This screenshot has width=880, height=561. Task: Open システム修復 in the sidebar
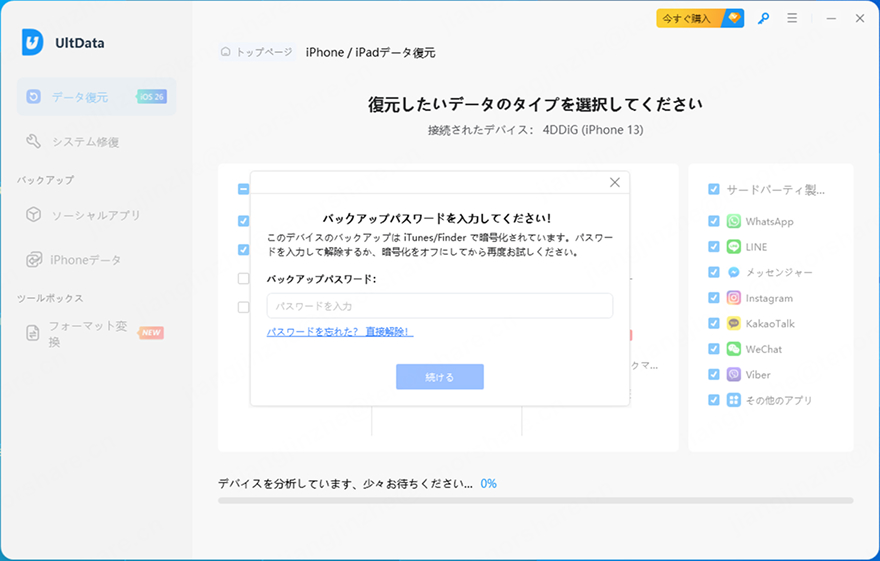pos(85,142)
